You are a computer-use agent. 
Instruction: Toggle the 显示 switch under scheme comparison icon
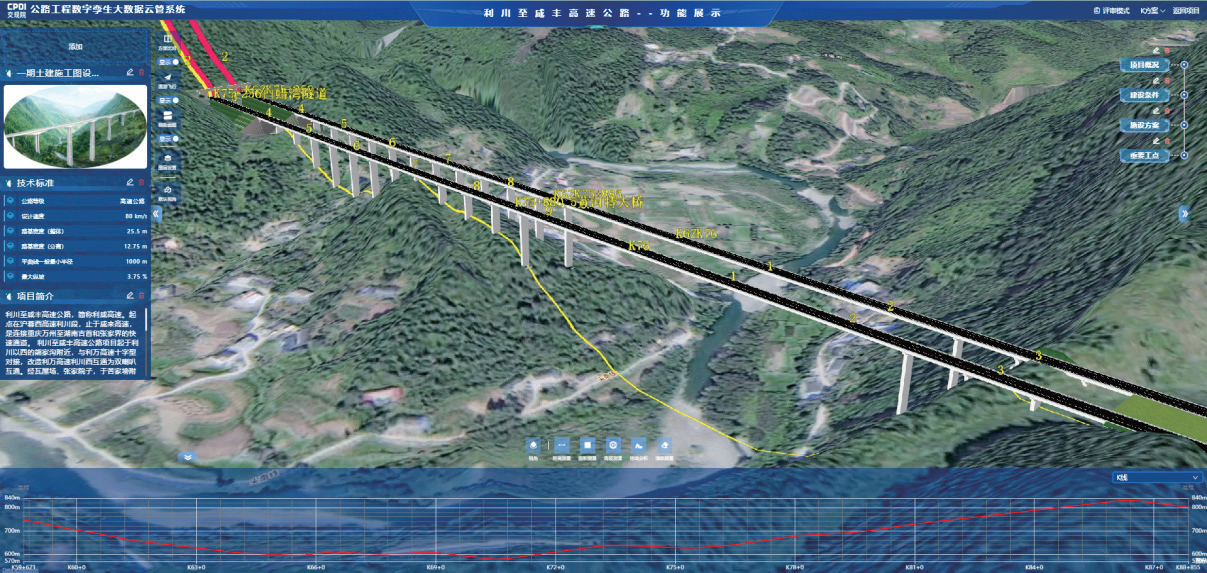click(168, 62)
